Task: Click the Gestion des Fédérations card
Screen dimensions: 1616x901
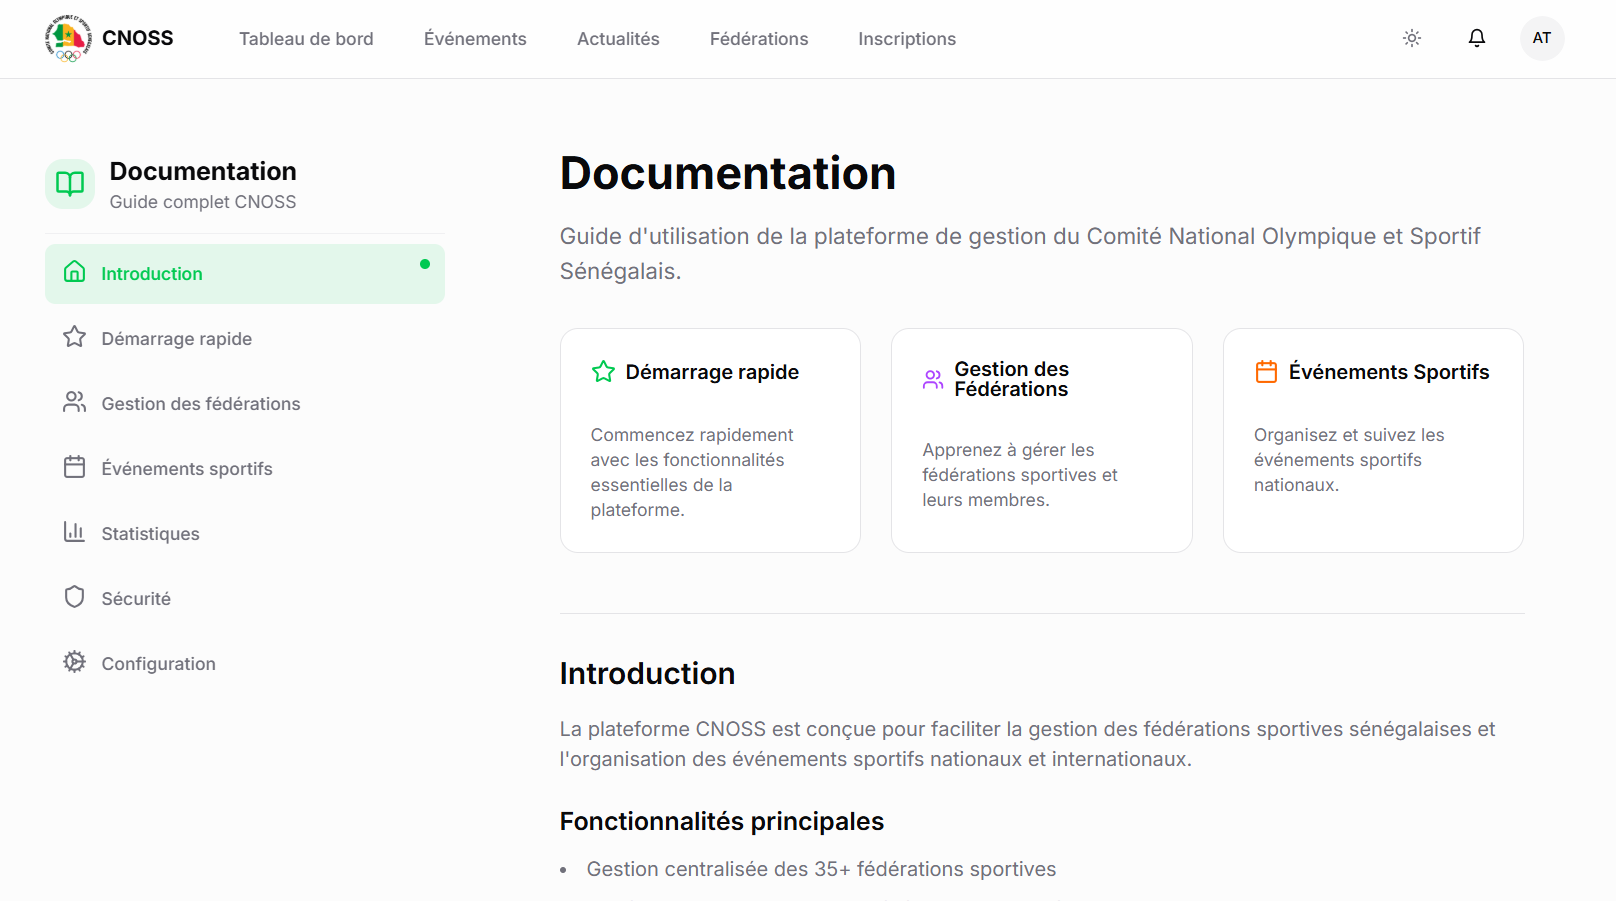Action: click(1041, 440)
